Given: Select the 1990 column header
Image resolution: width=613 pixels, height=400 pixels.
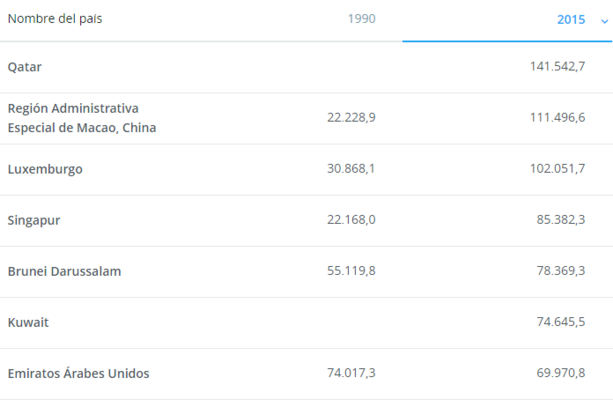Looking at the screenshot, I should point(361,19).
